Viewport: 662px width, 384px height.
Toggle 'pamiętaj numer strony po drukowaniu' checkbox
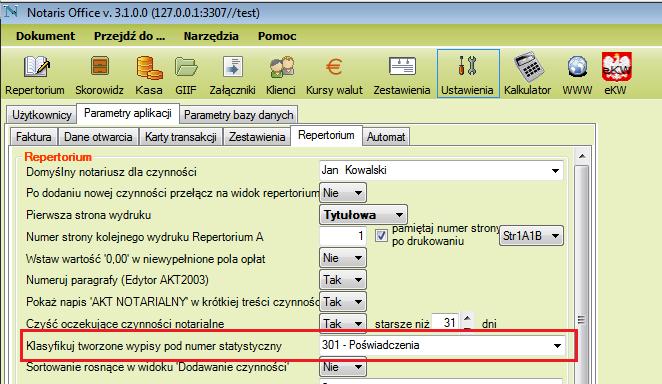click(381, 235)
